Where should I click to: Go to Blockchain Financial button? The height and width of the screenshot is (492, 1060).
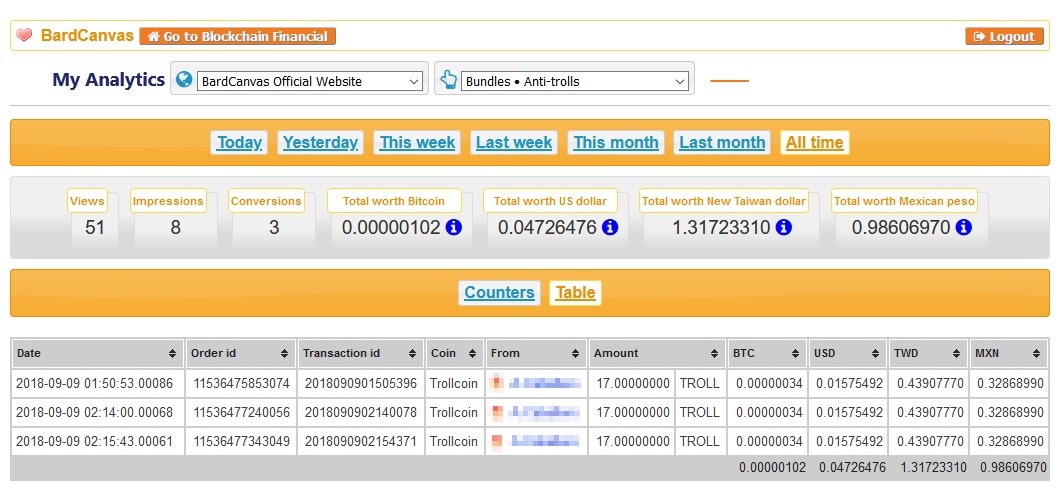click(x=237, y=36)
